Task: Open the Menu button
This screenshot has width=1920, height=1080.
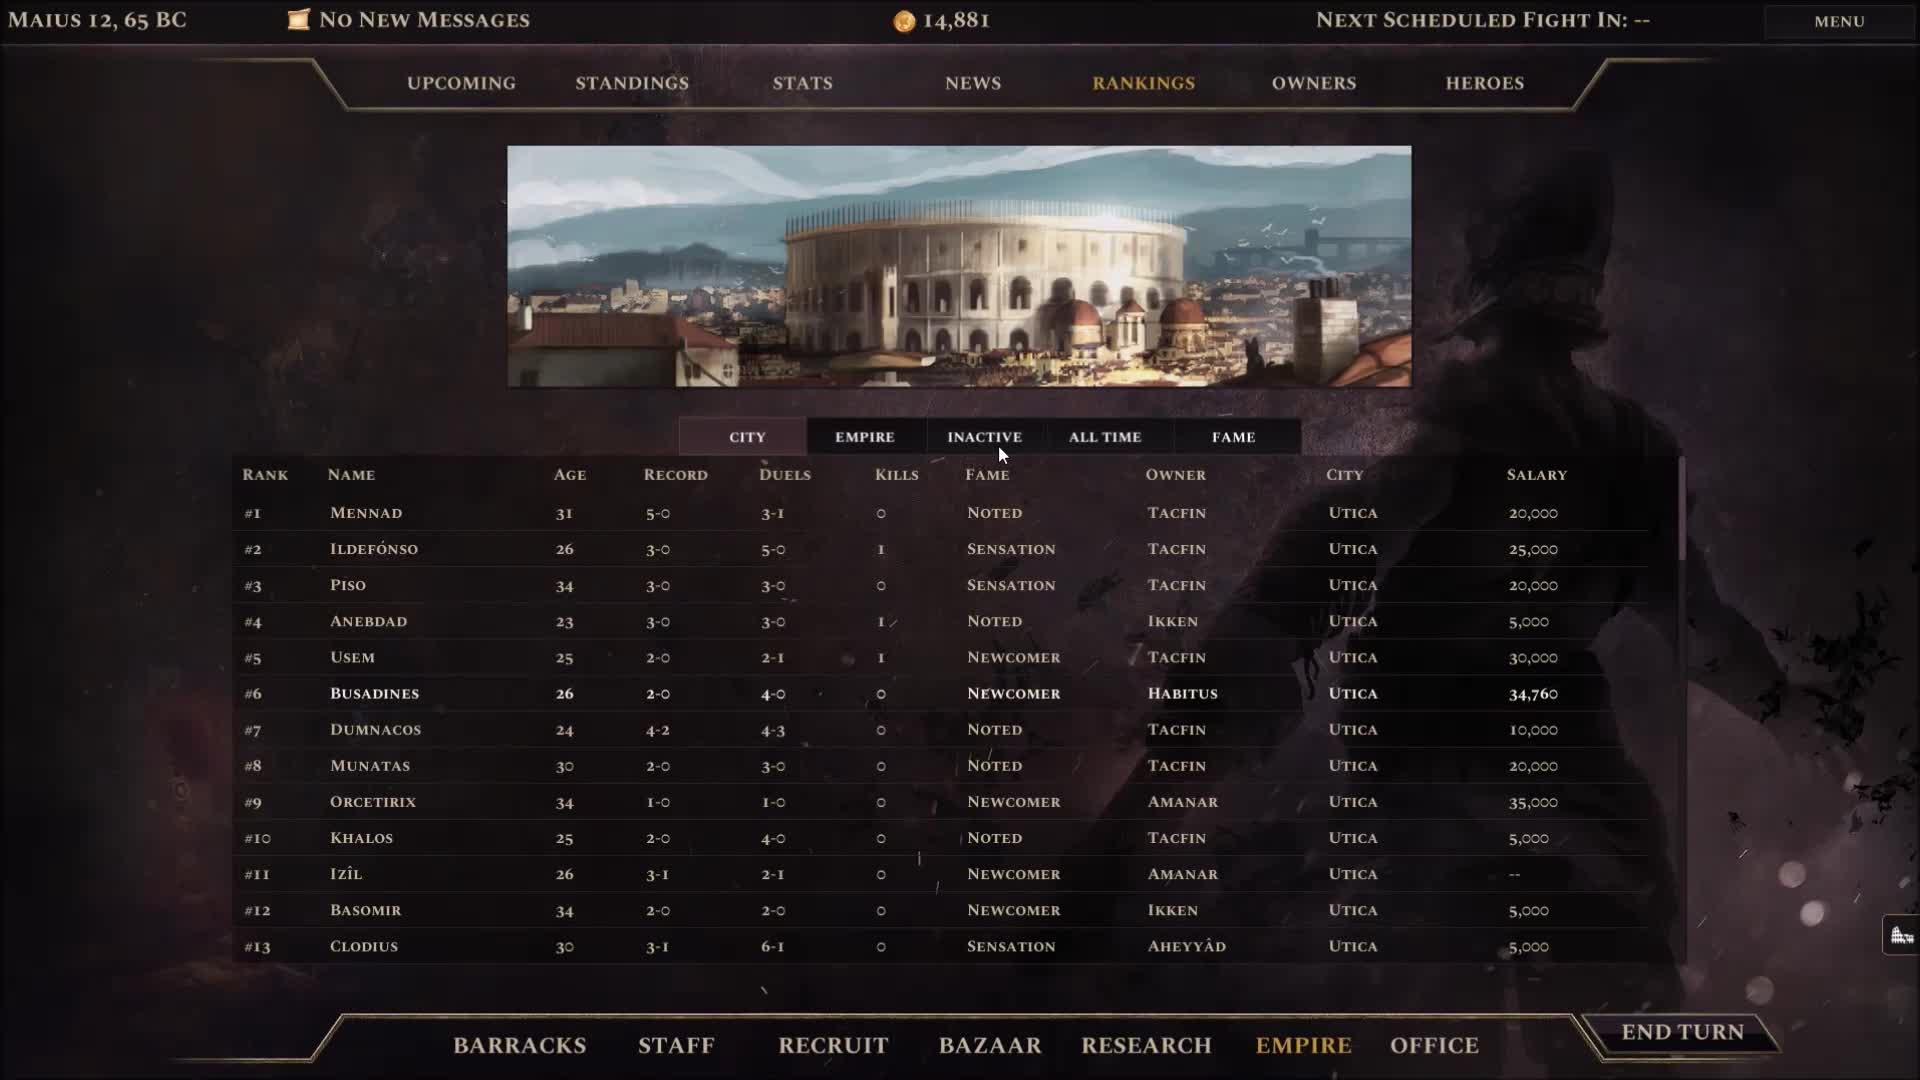Action: coord(1838,21)
